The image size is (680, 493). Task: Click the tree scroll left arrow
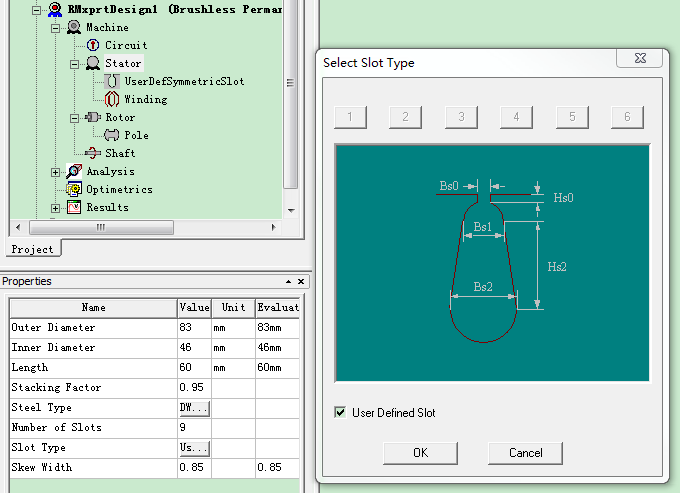pyautogui.click(x=18, y=227)
